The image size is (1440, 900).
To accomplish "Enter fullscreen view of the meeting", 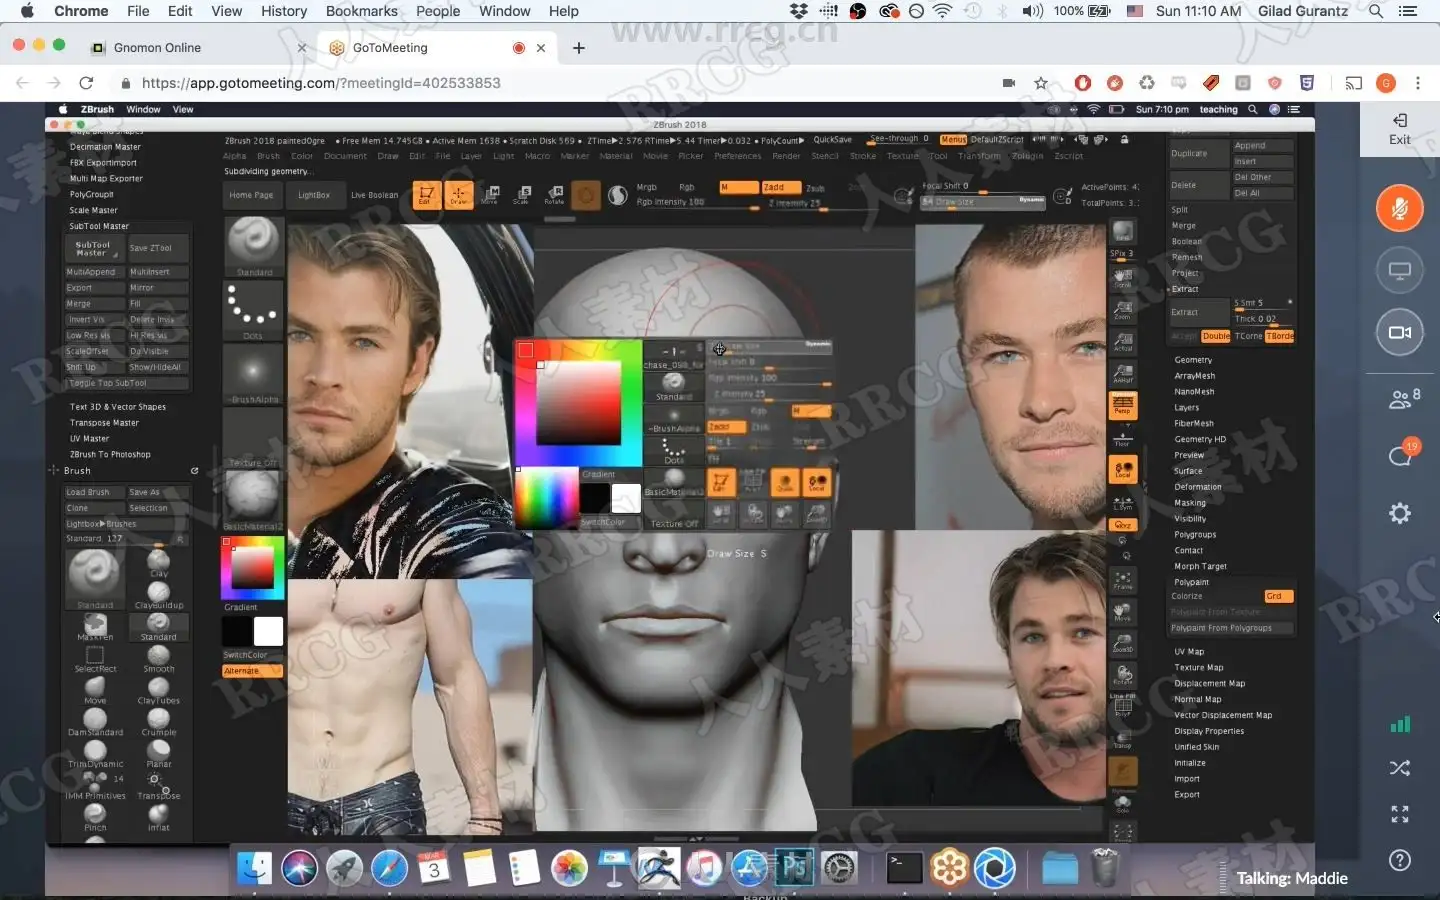I will click(x=1400, y=814).
